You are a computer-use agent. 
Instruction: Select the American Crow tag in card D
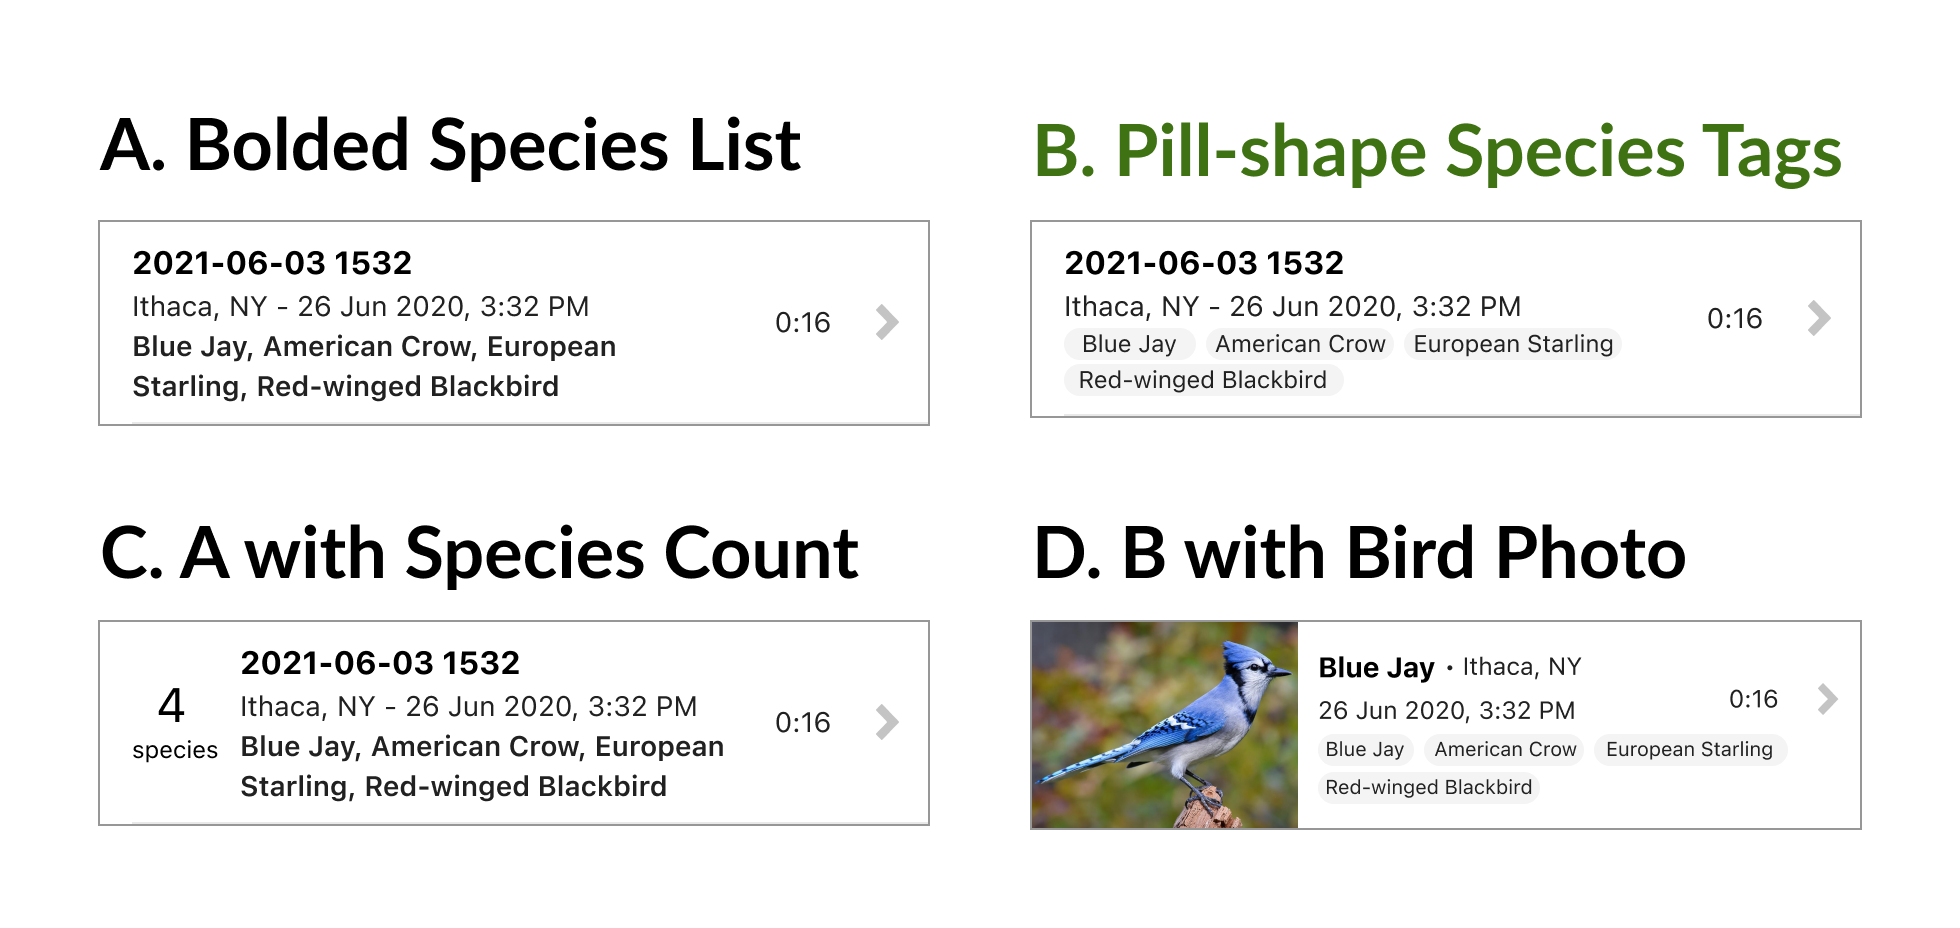(1504, 749)
